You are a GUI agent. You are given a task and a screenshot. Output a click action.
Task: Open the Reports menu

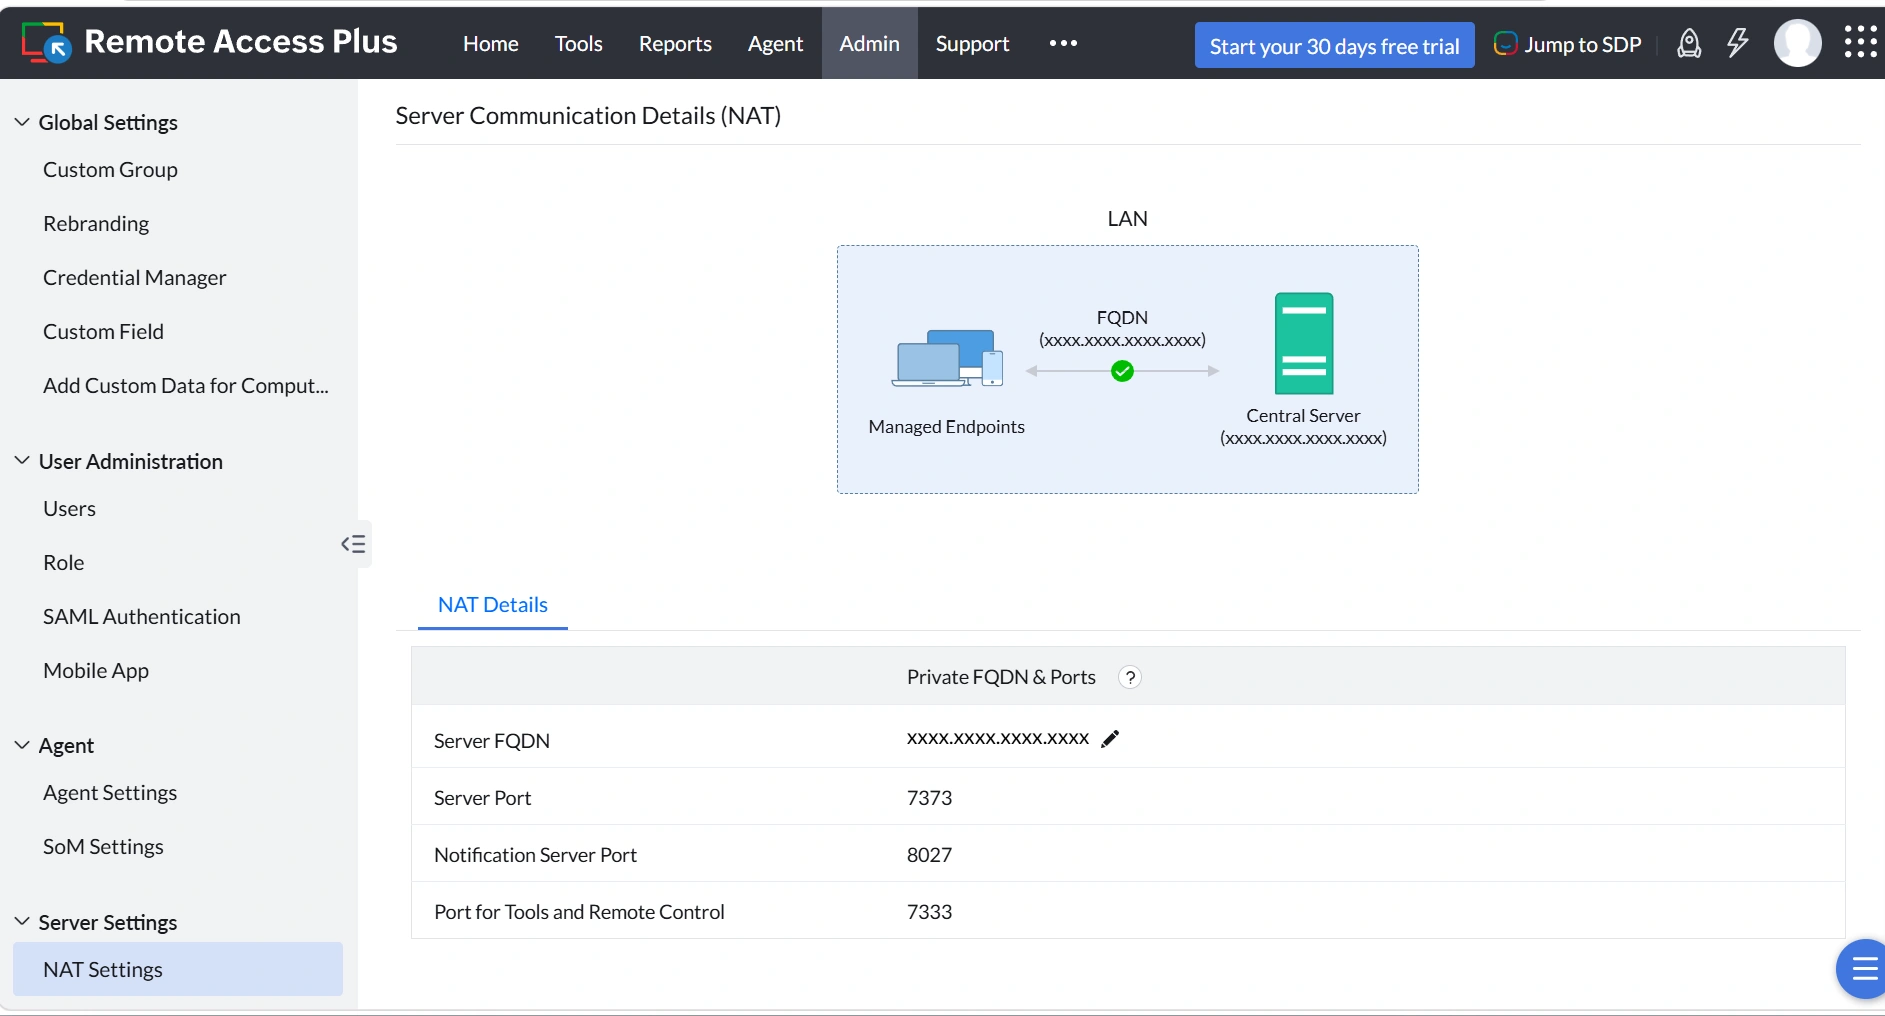click(x=675, y=44)
